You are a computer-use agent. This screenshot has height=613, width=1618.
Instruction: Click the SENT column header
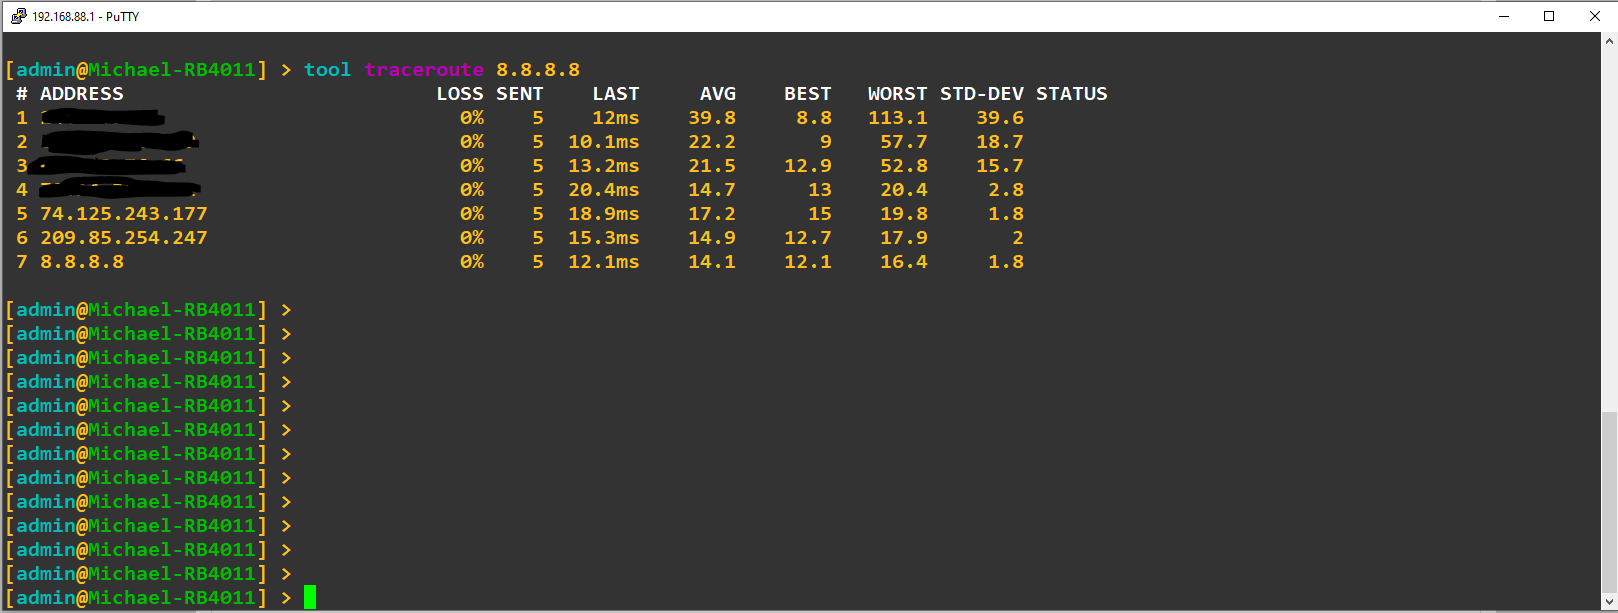click(520, 94)
